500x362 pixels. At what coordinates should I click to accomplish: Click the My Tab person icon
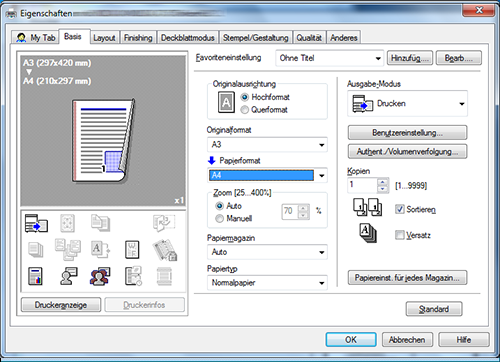[x=21, y=37]
